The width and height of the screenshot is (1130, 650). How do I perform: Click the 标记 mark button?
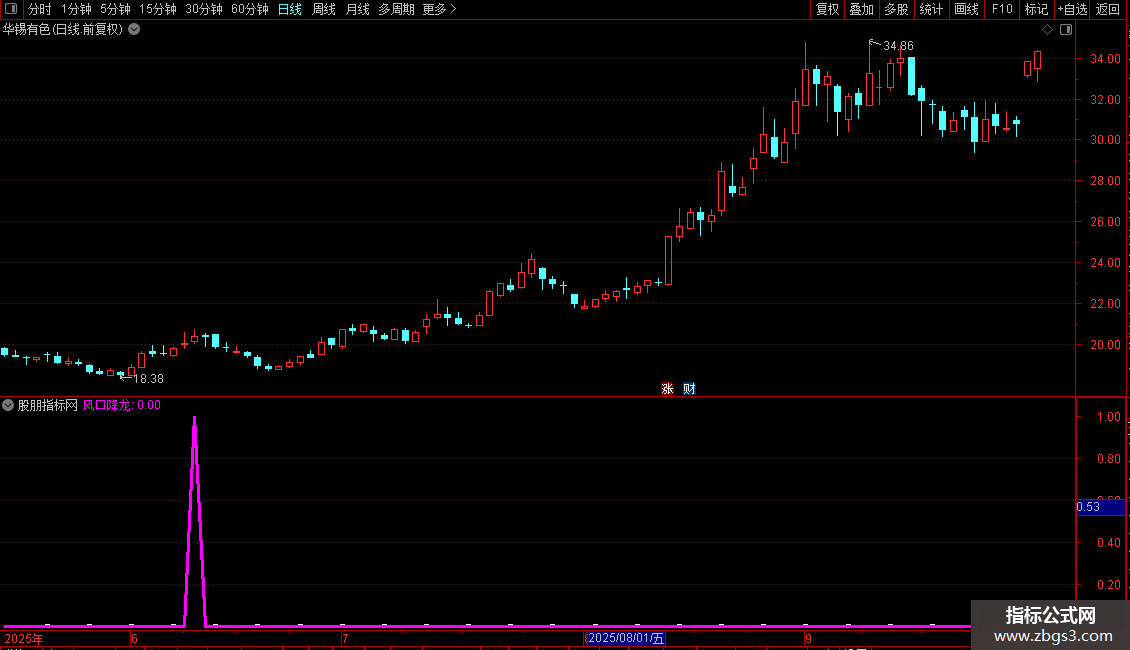pyautogui.click(x=1036, y=9)
